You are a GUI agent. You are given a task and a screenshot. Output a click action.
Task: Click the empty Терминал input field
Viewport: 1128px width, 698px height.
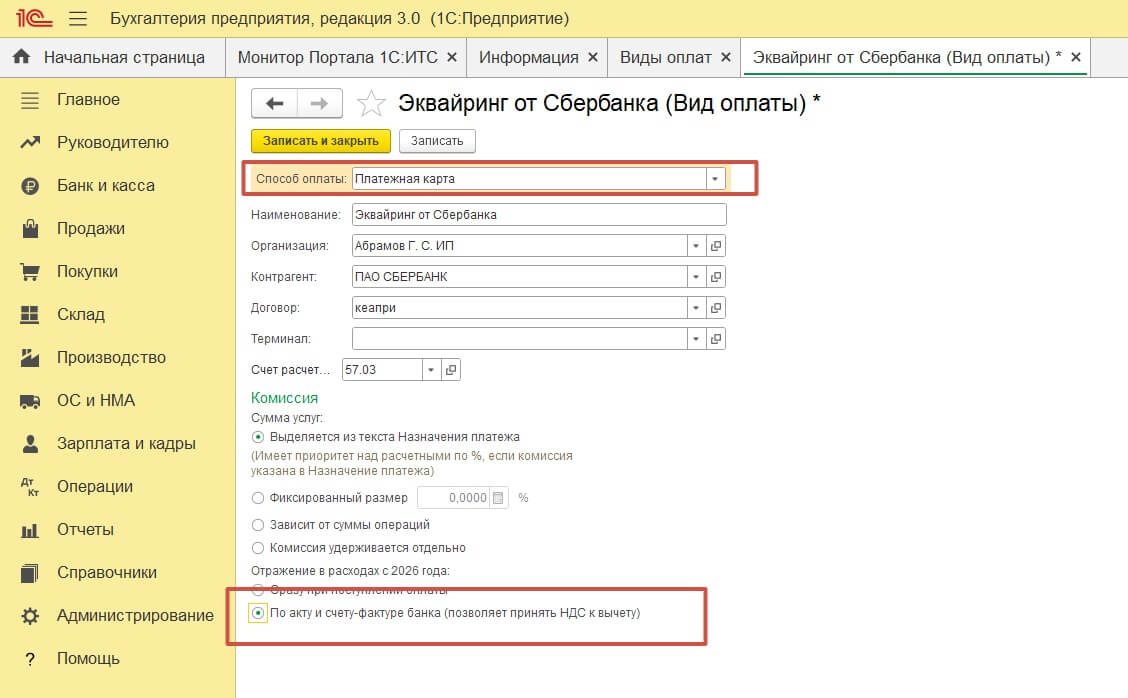tap(519, 339)
